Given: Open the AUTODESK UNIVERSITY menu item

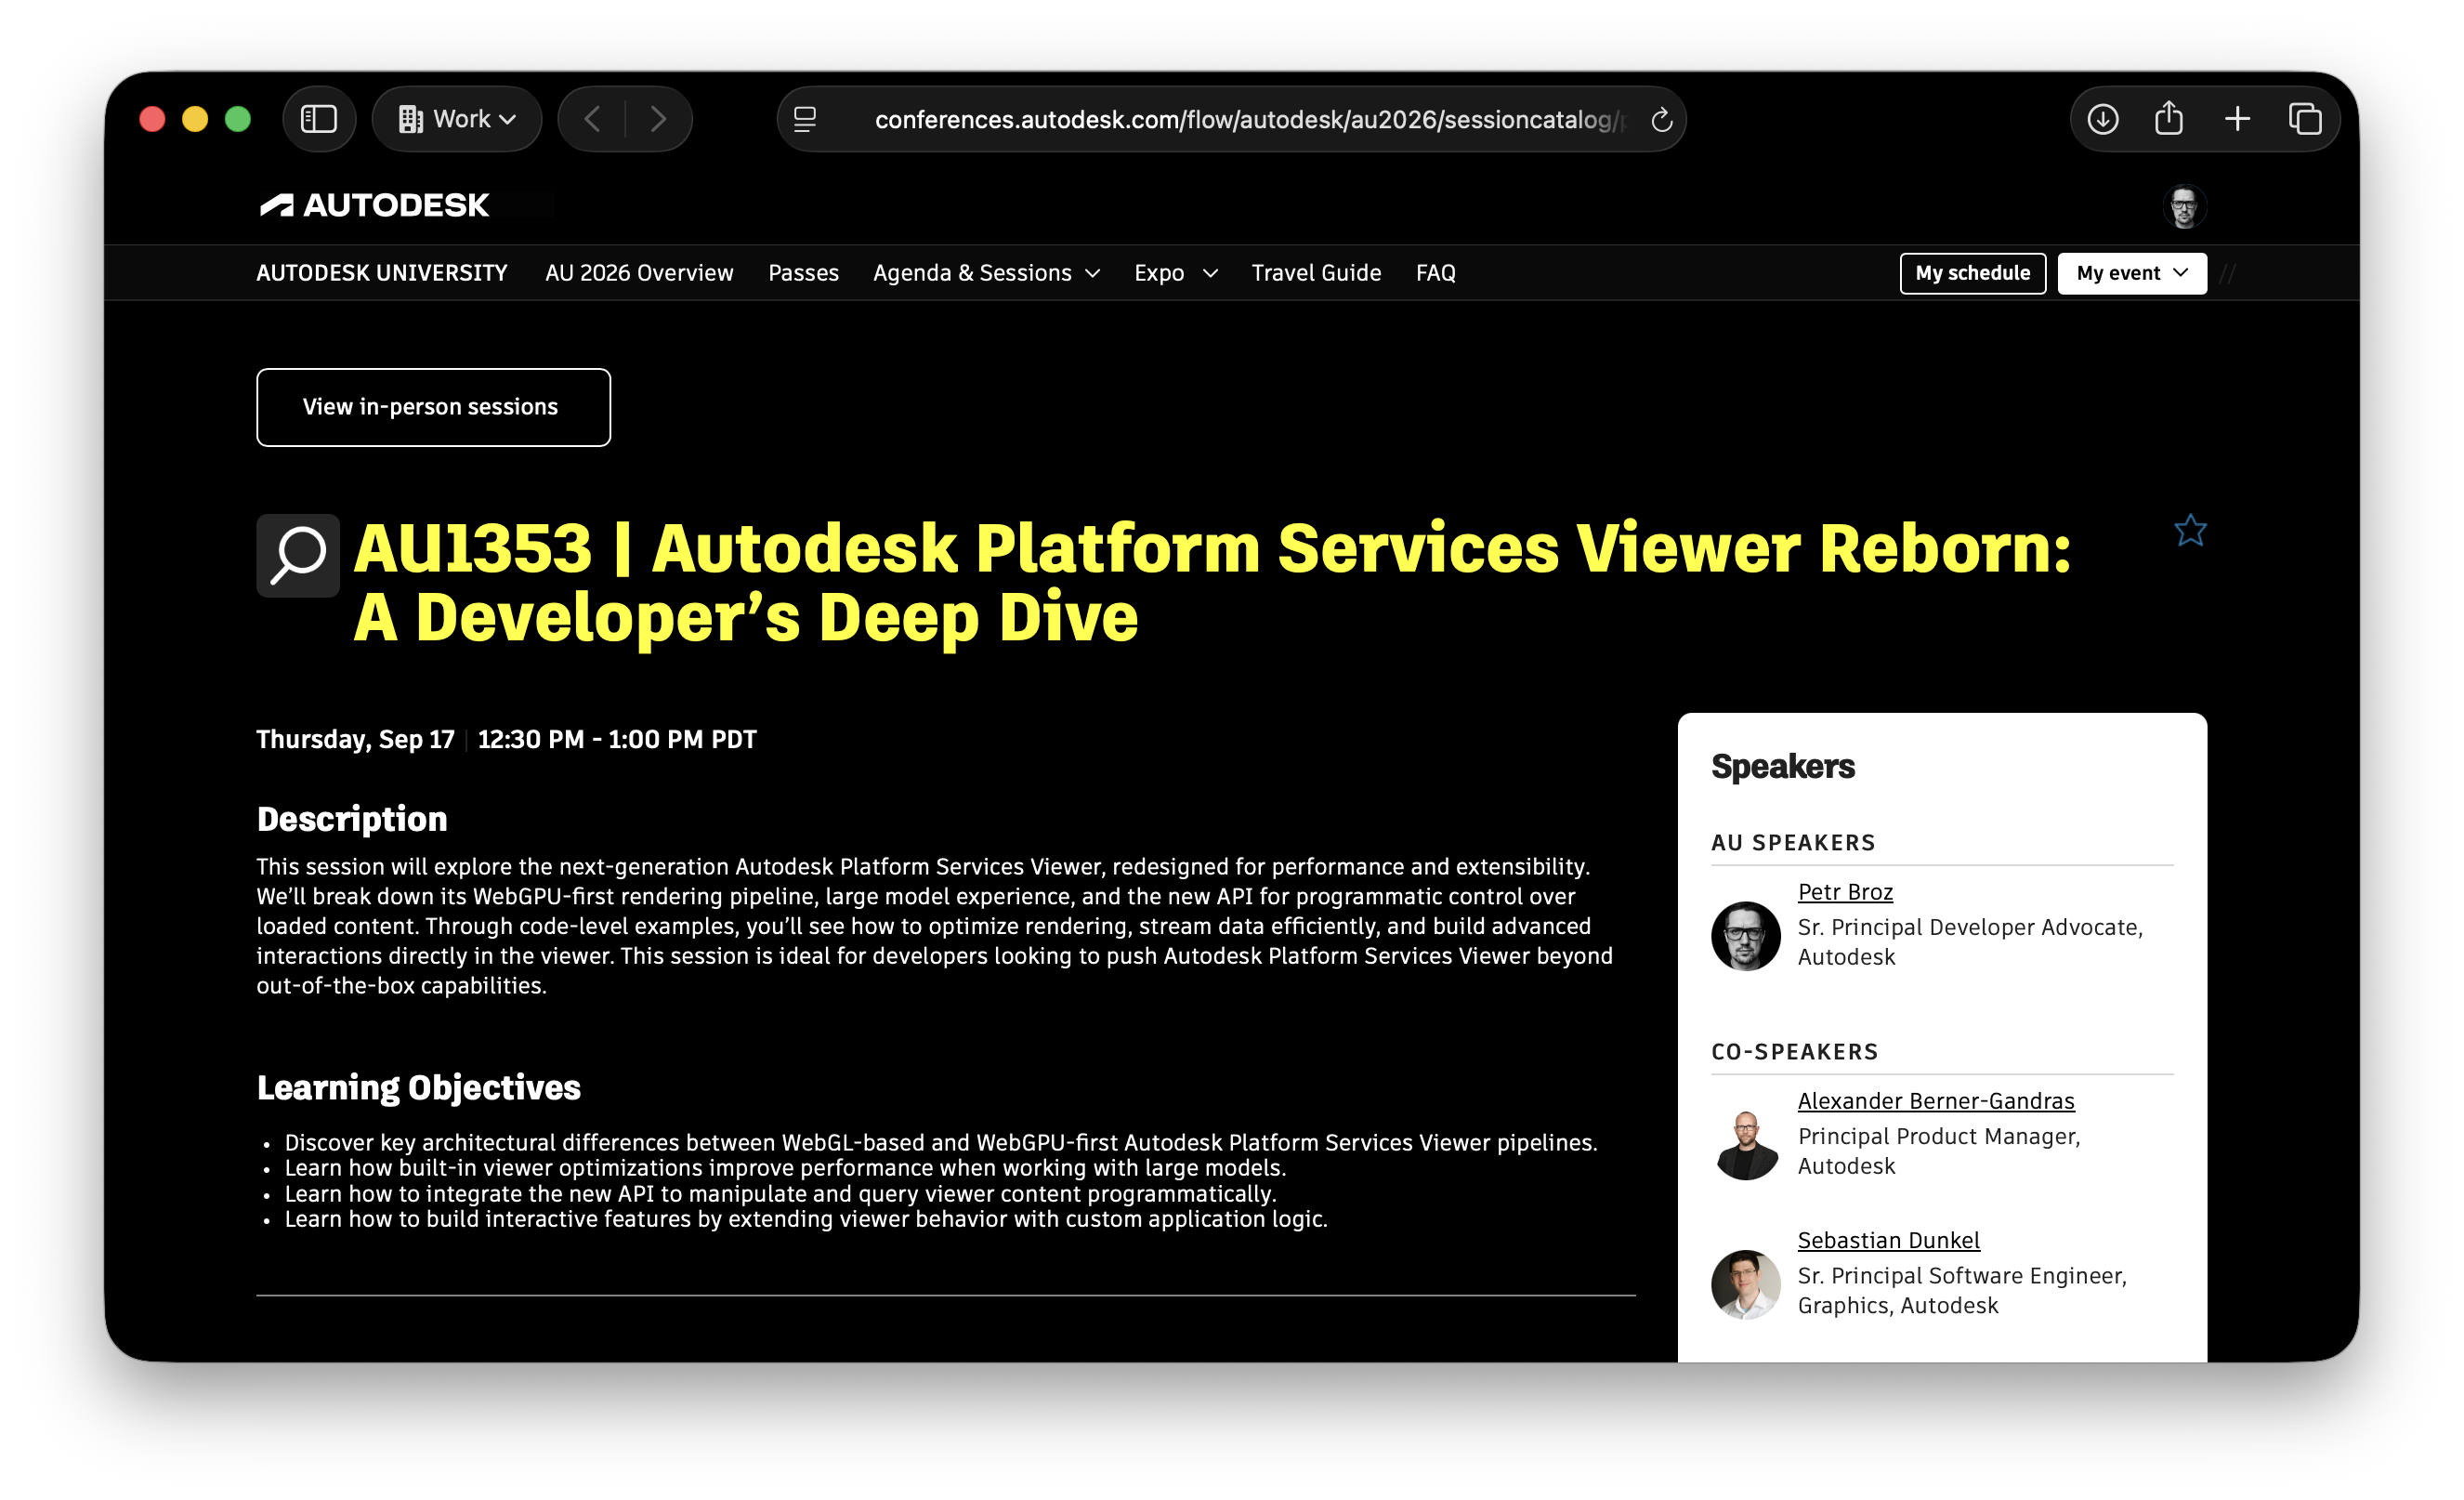Looking at the screenshot, I should (382, 273).
